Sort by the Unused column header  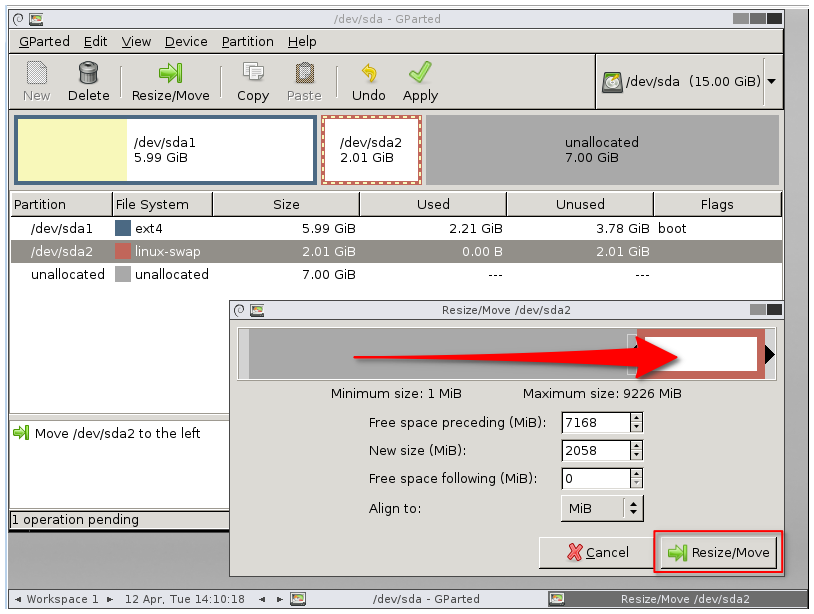[x=580, y=204]
